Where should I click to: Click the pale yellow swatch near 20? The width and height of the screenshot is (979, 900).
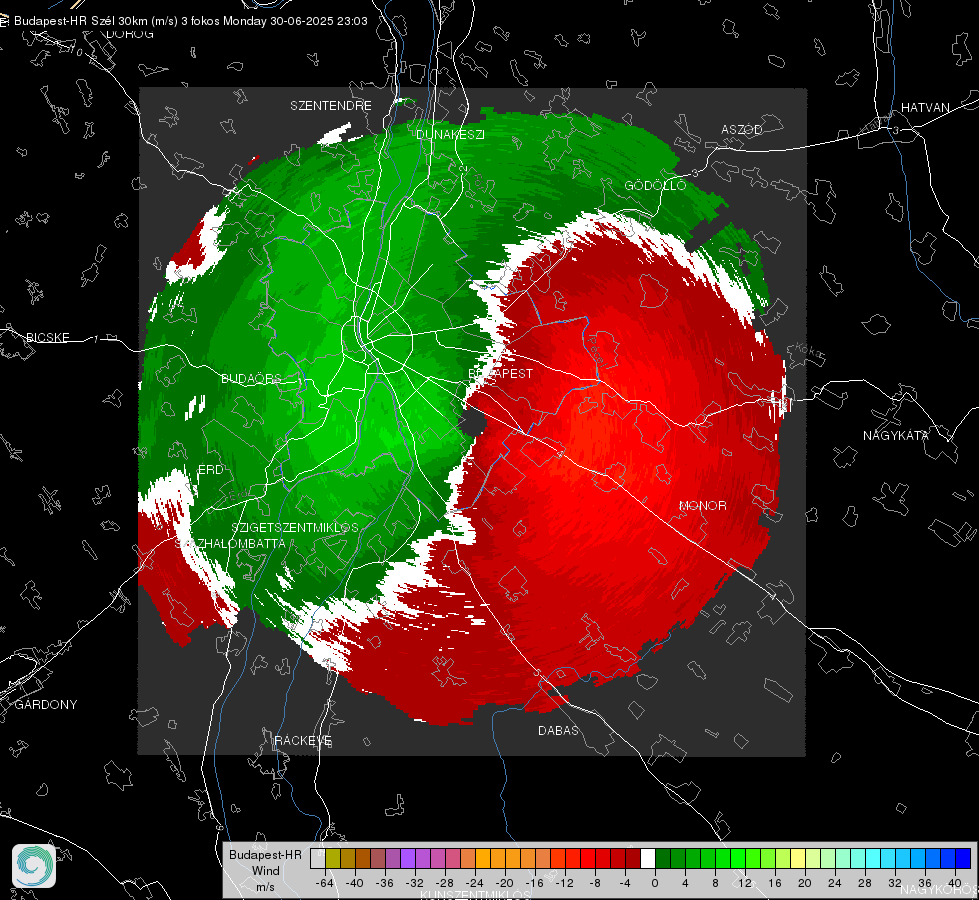tap(798, 858)
